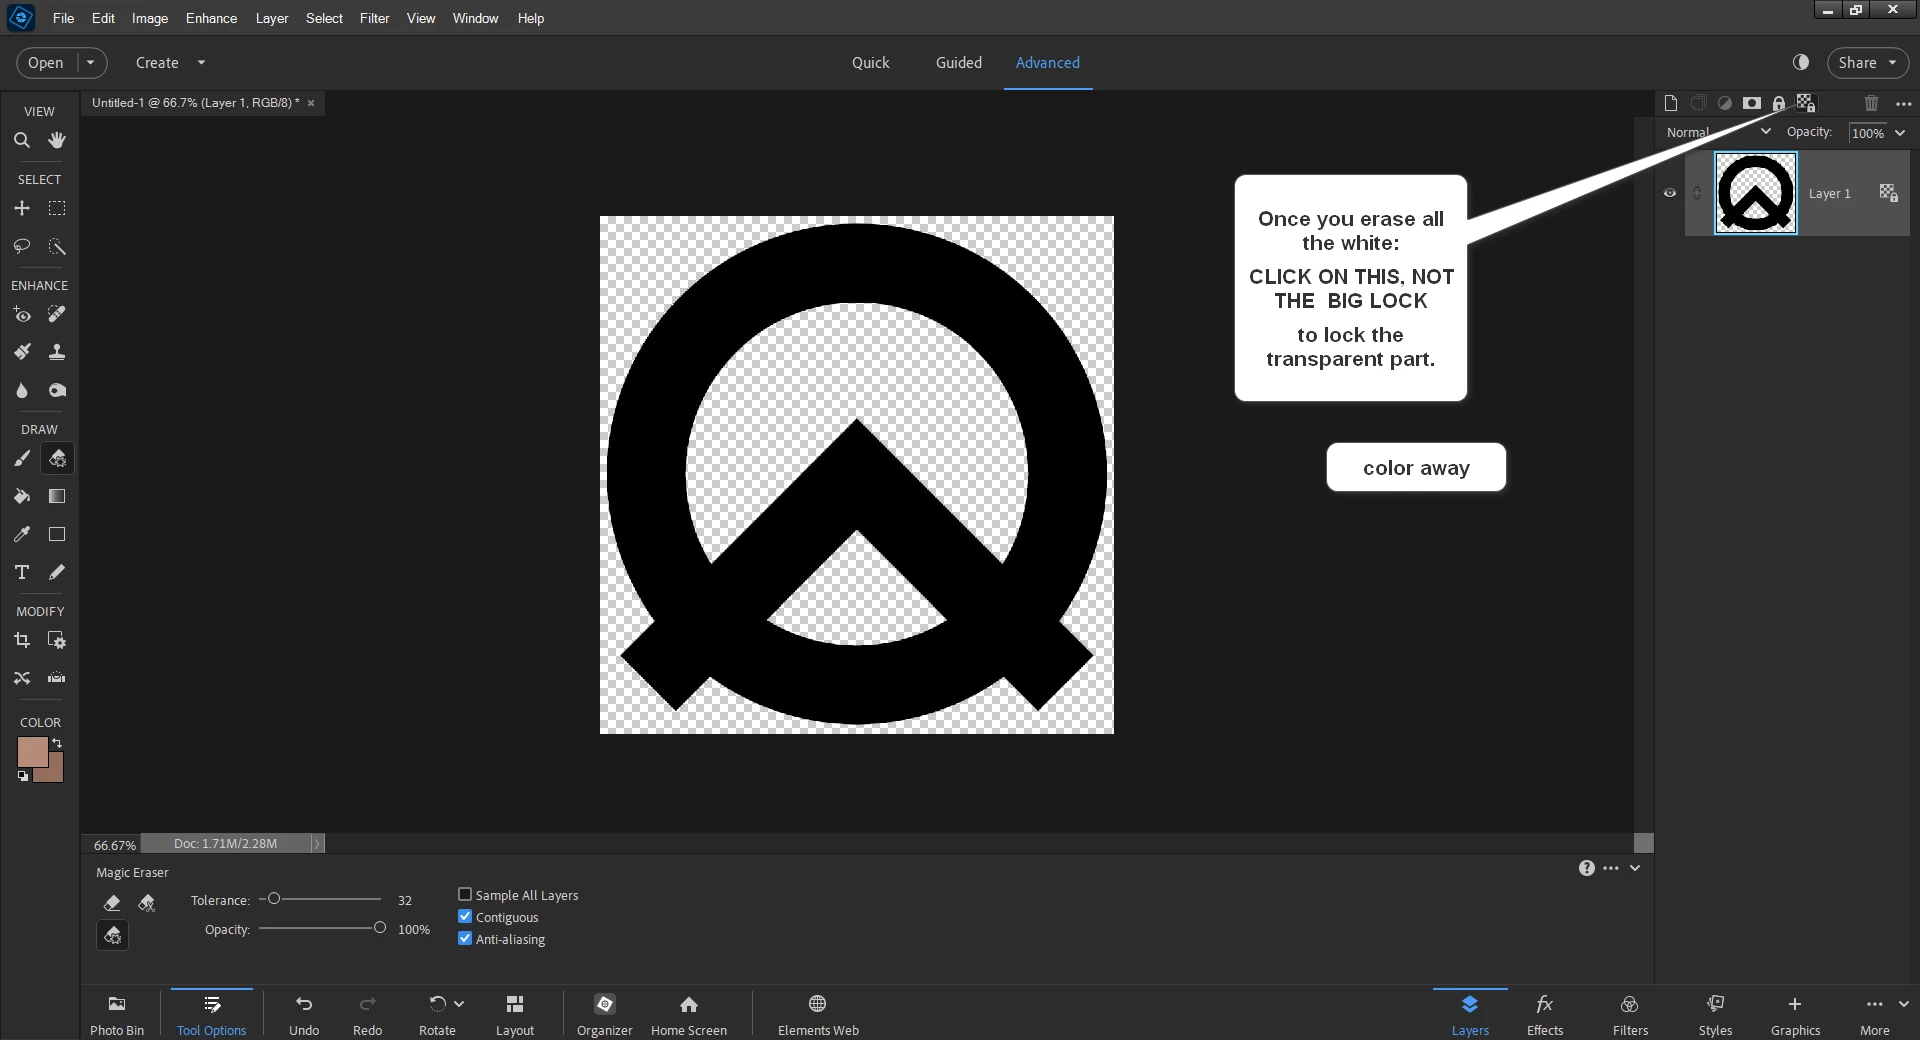1920x1040 pixels.
Task: Click the Undo button
Action: pyautogui.click(x=304, y=1014)
